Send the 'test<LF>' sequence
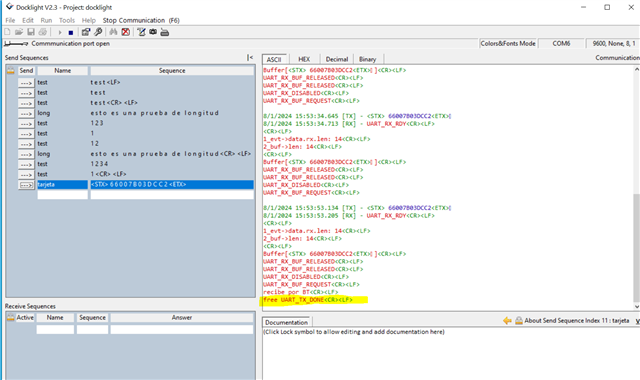Viewport: 640px width, 380px height. pos(26,83)
